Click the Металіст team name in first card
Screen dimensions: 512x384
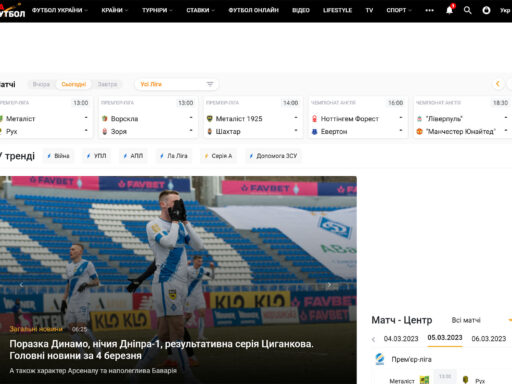[x=20, y=119]
